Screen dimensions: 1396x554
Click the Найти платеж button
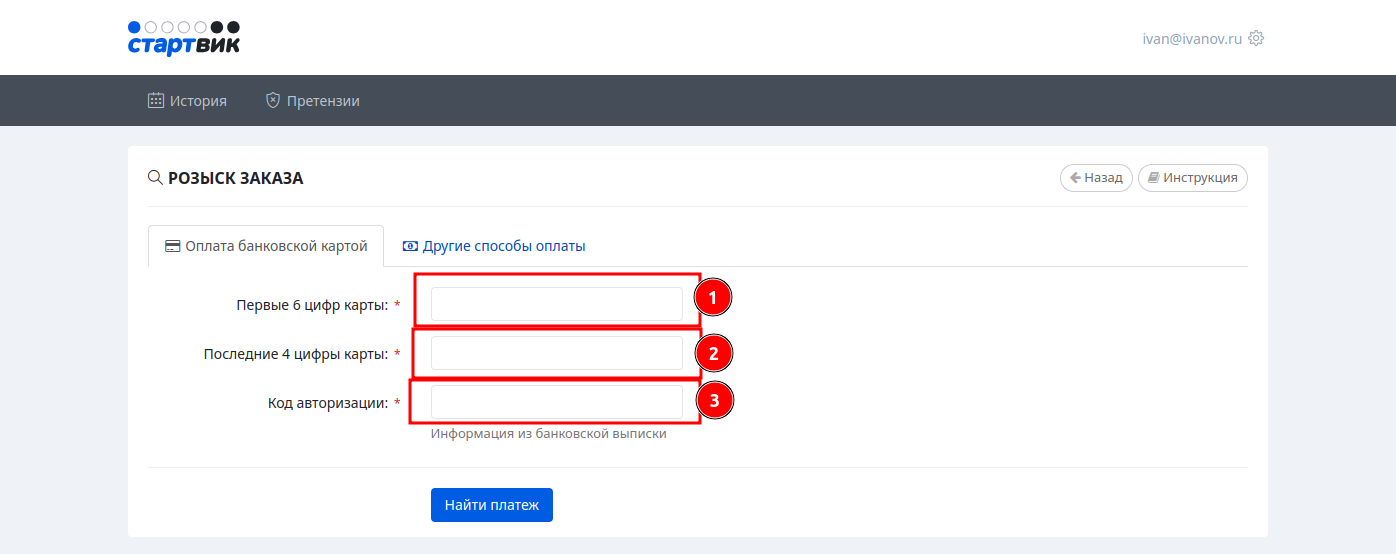[491, 505]
